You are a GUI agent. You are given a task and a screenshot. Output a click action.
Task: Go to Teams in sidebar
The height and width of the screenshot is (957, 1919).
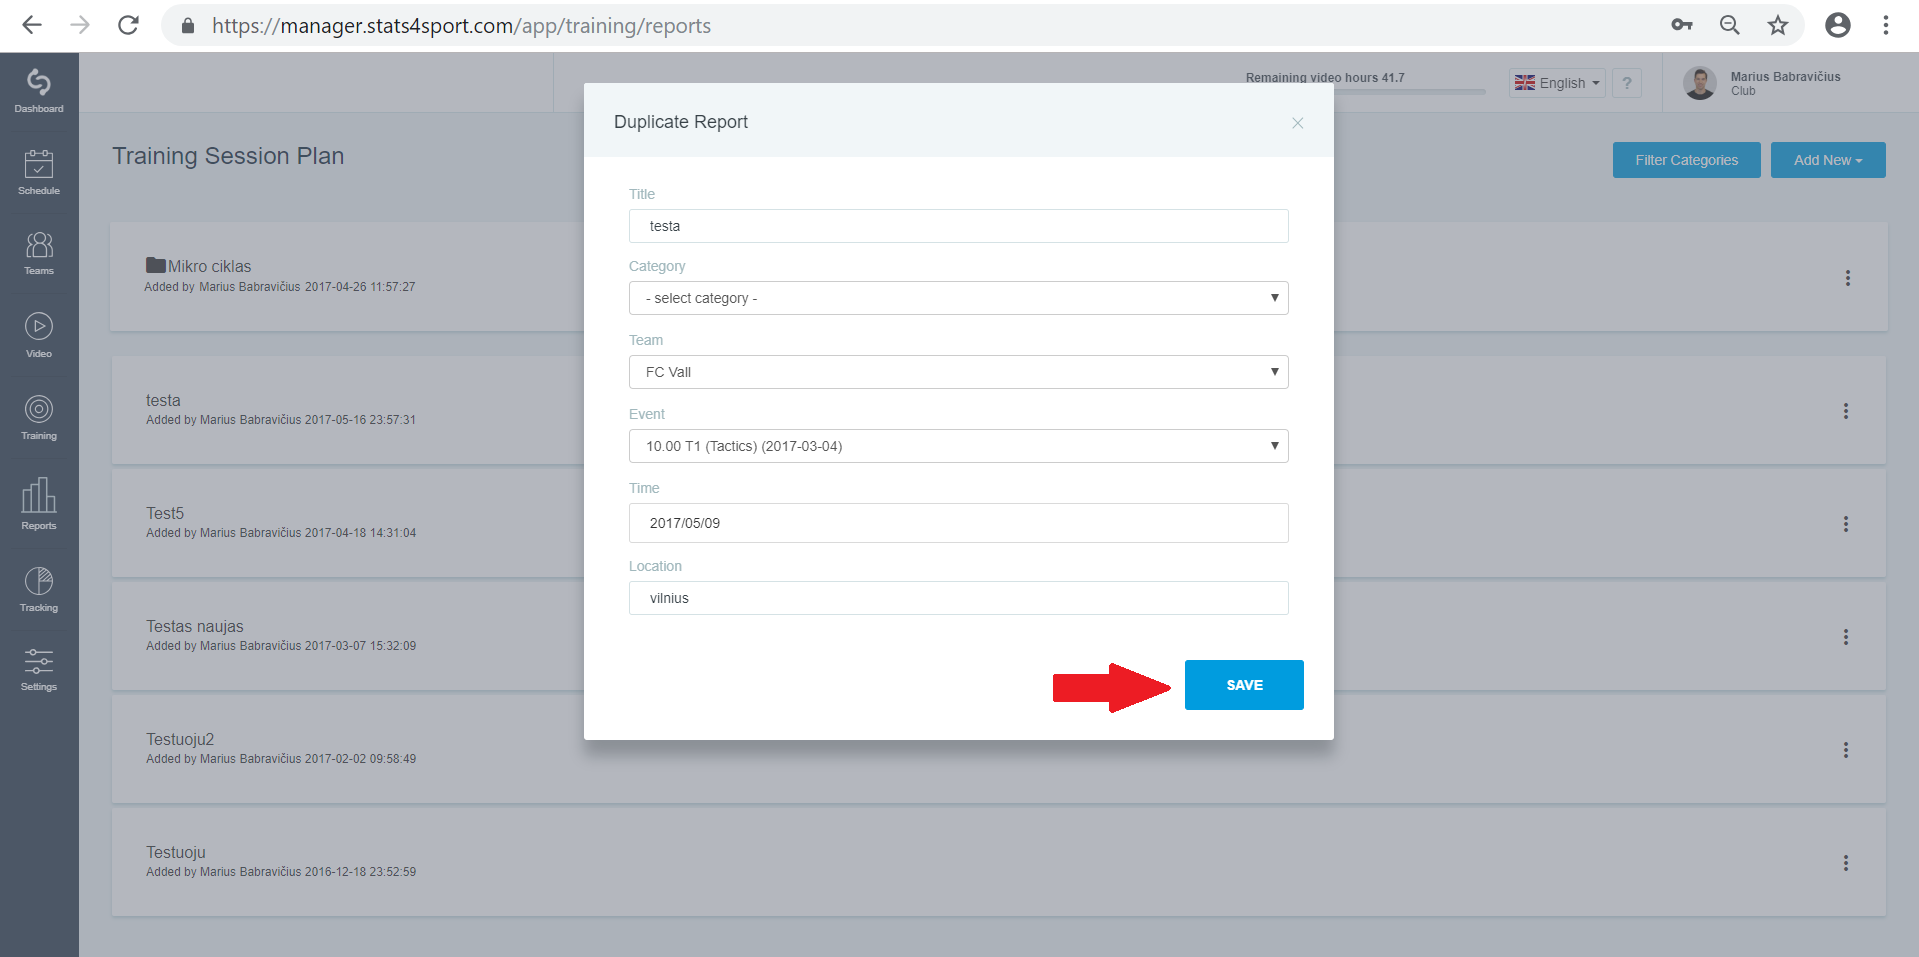(x=39, y=253)
